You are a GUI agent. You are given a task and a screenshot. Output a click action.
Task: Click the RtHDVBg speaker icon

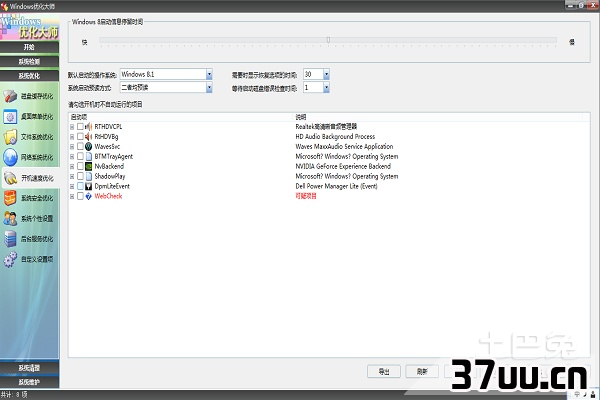click(x=88, y=136)
